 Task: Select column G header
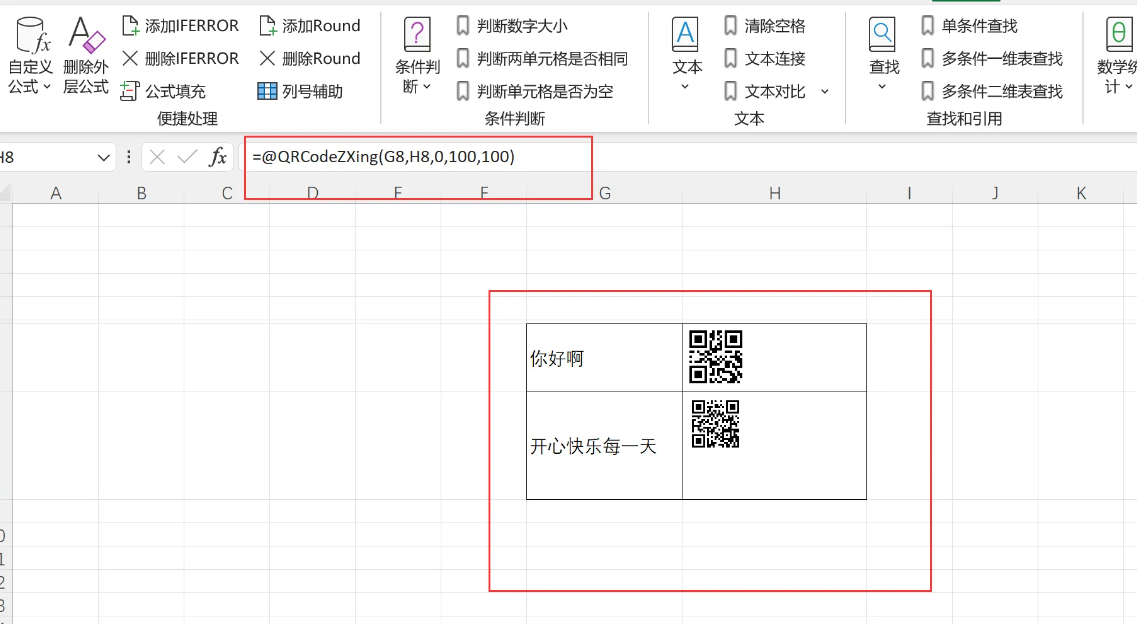tap(605, 193)
